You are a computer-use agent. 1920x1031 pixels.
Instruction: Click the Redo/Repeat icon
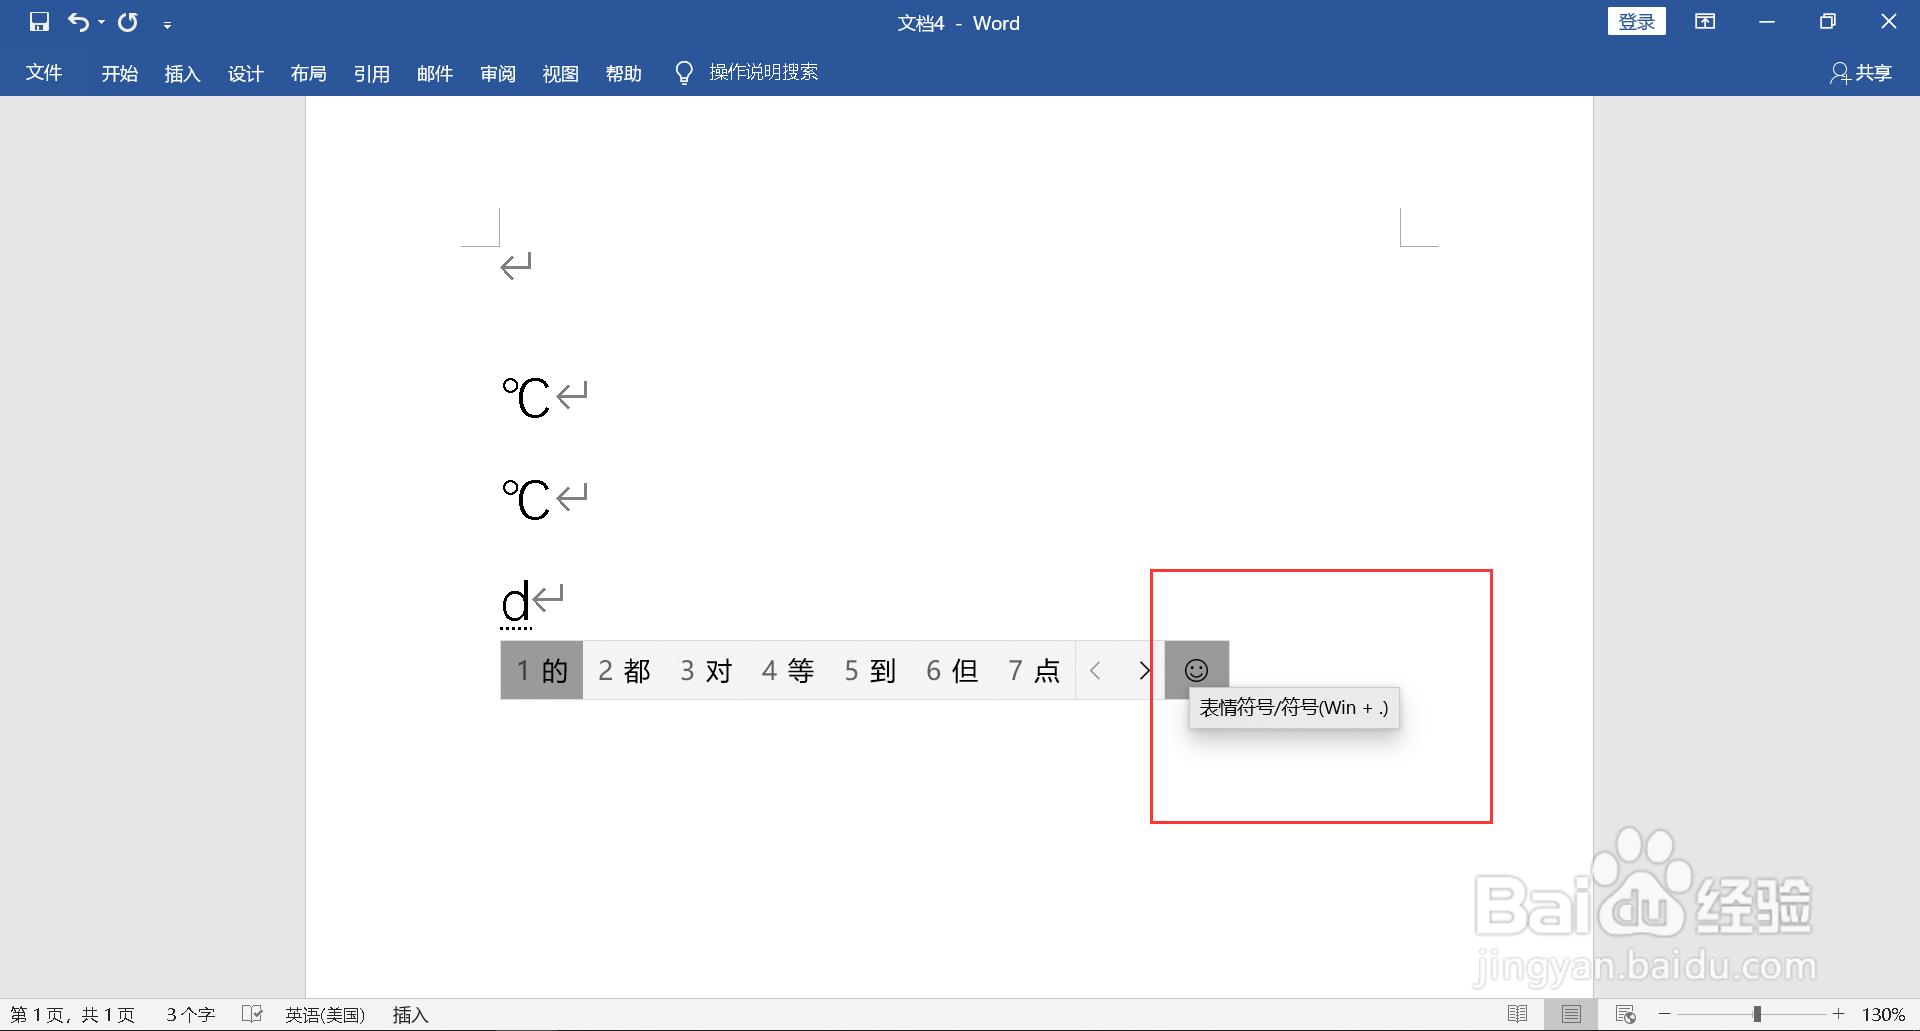(128, 22)
